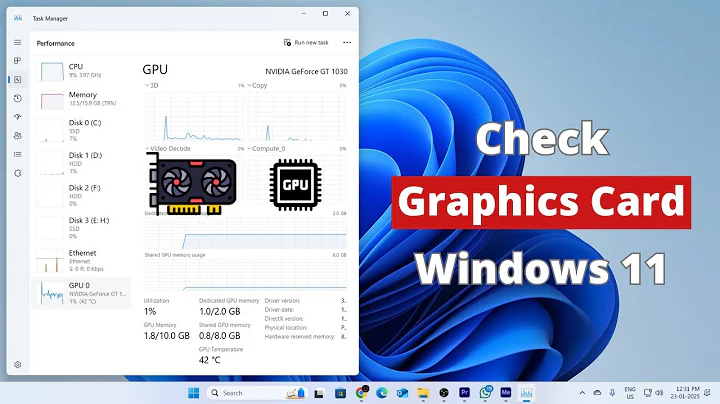The image size is (720, 404).
Task: Open the Startup apps page icon
Action: coord(17,117)
